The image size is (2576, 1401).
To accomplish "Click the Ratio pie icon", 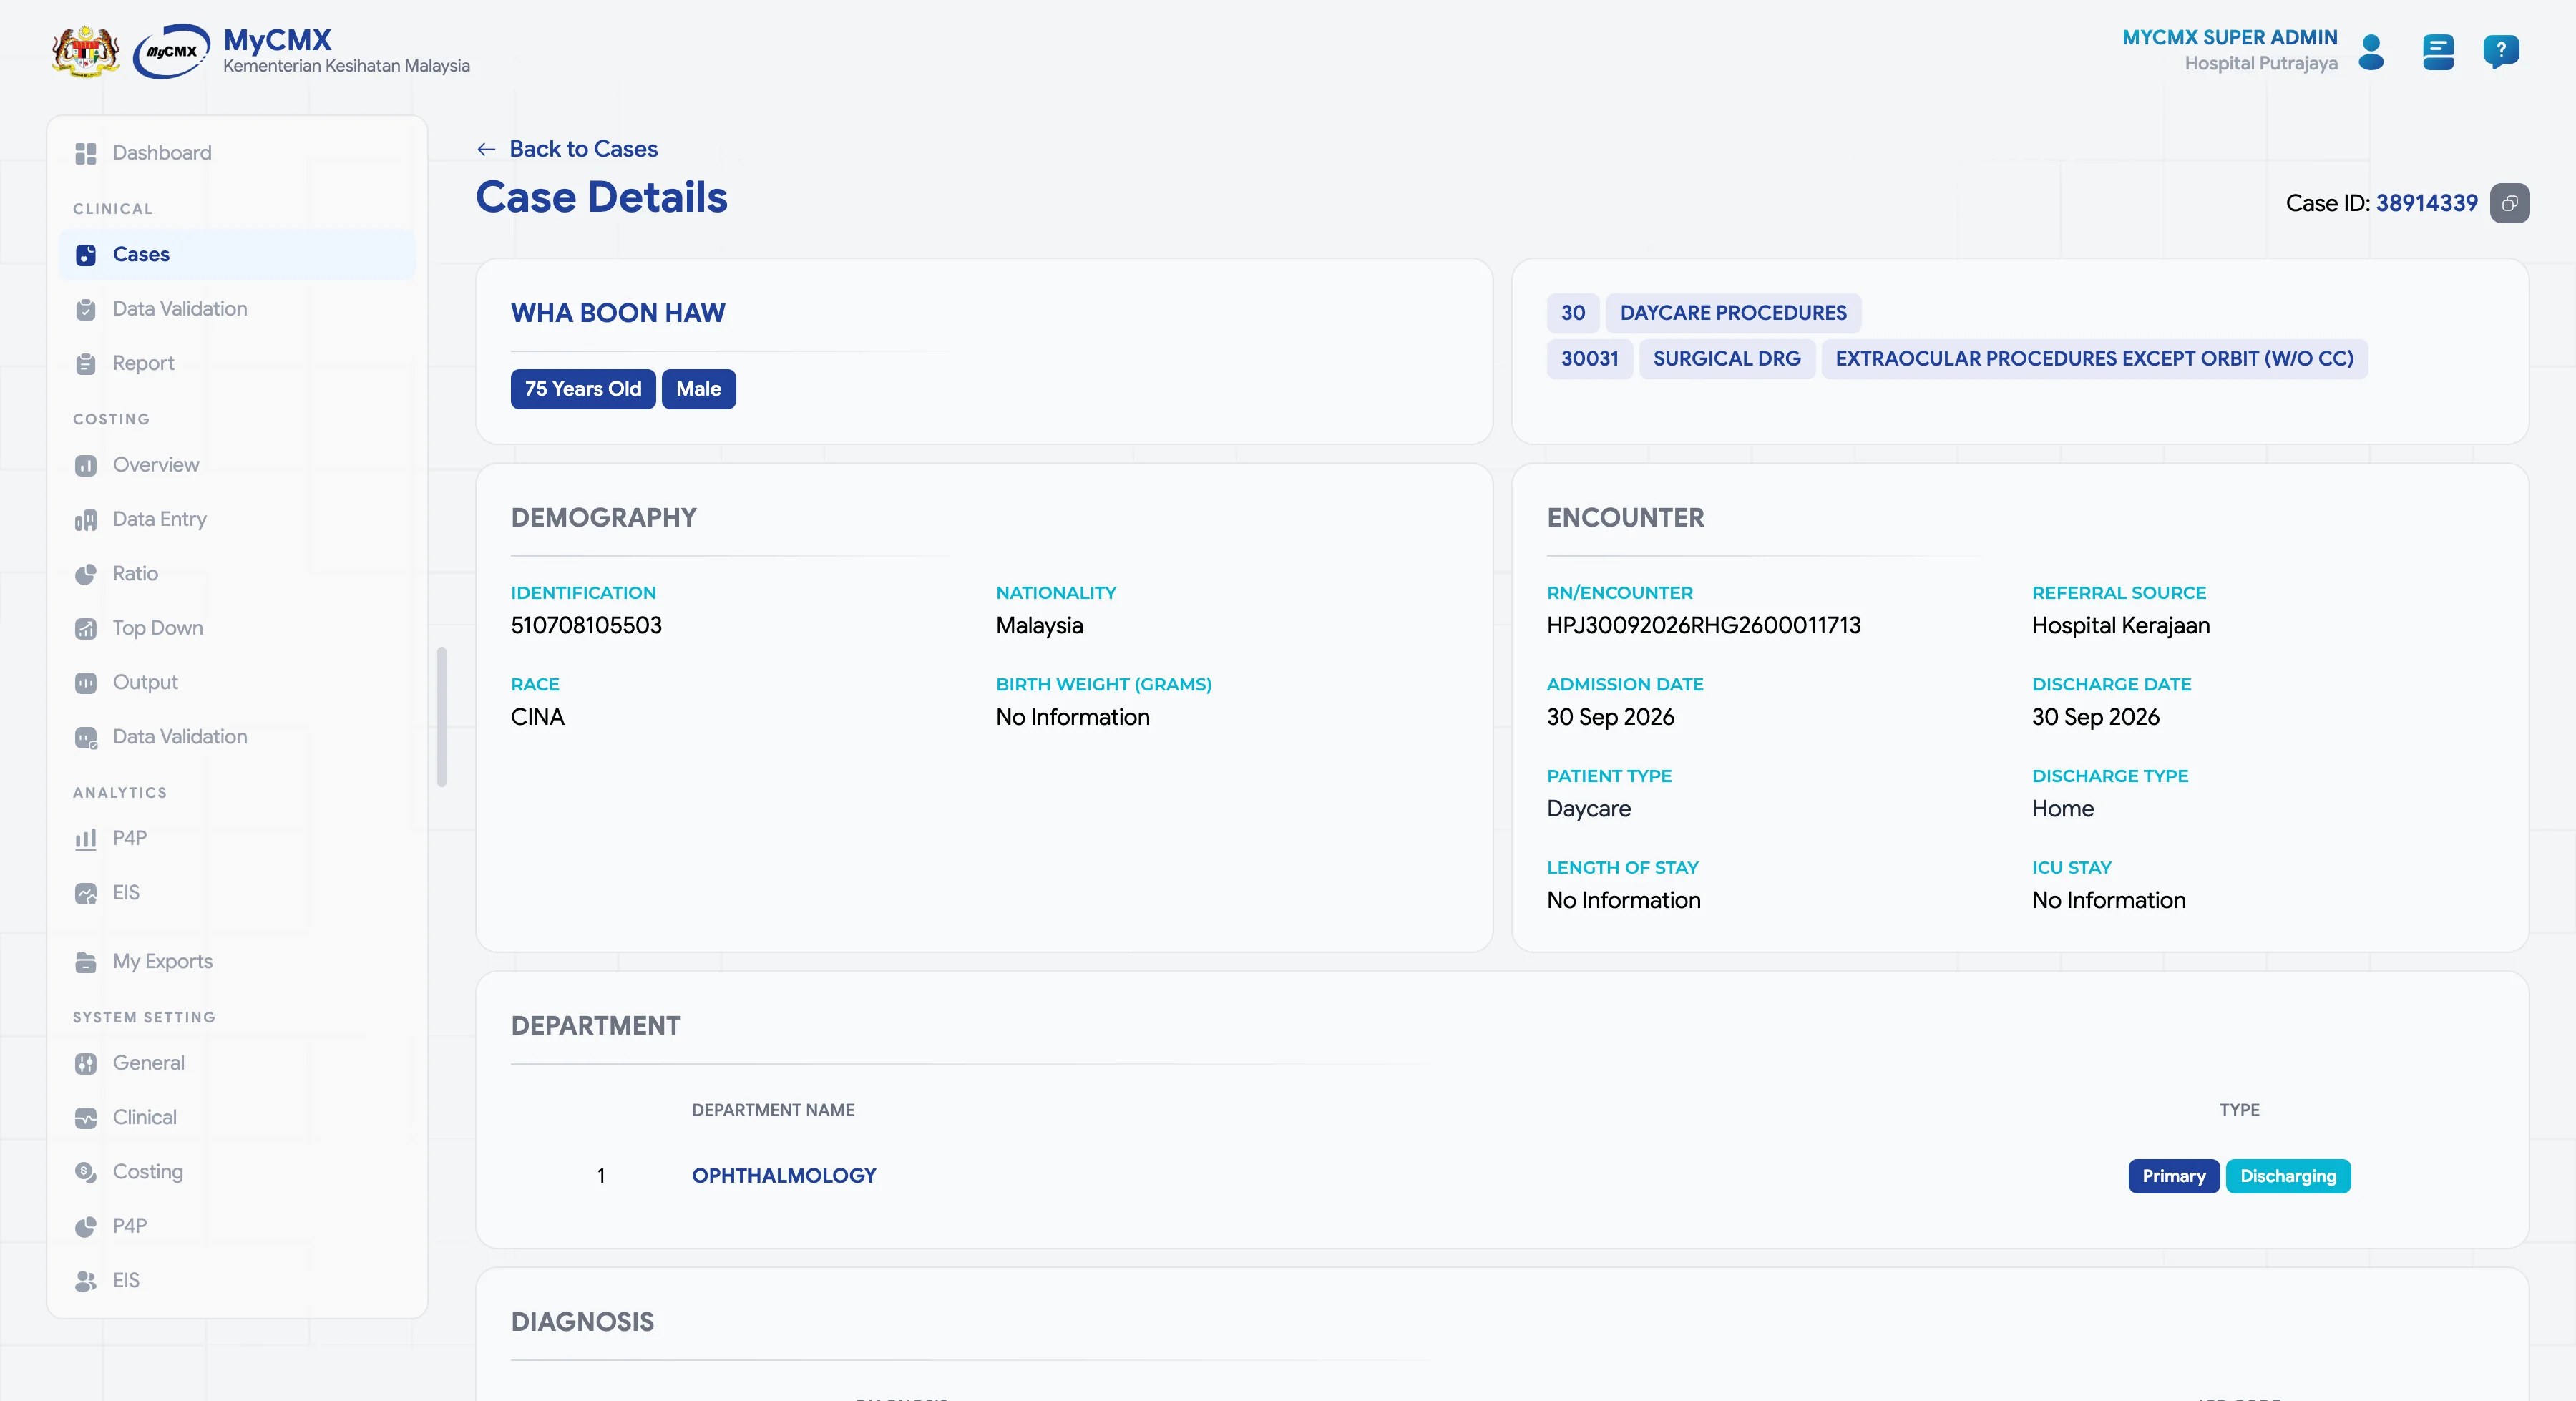I will [86, 574].
